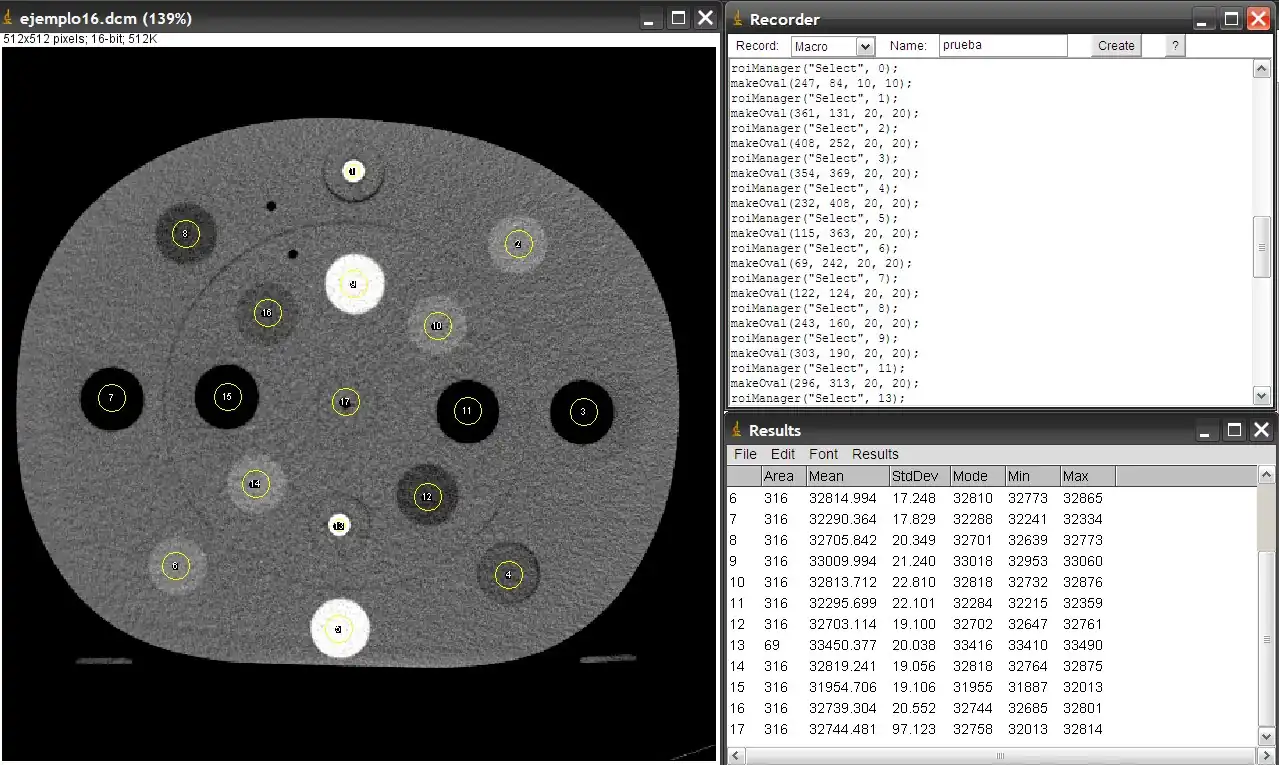The width and height of the screenshot is (1279, 765).
Task: Open the Edit menu in Results
Action: [783, 454]
